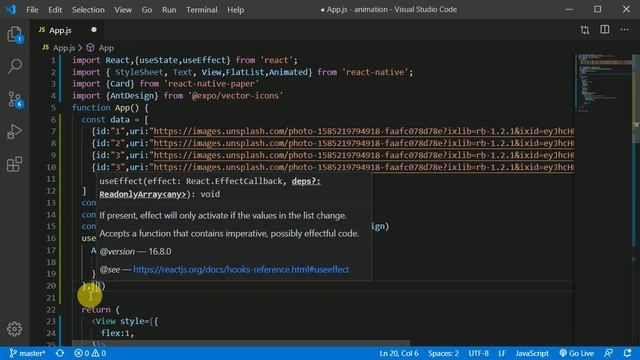
Task: Click the unsplash URL on line 7
Action: [x=364, y=131]
